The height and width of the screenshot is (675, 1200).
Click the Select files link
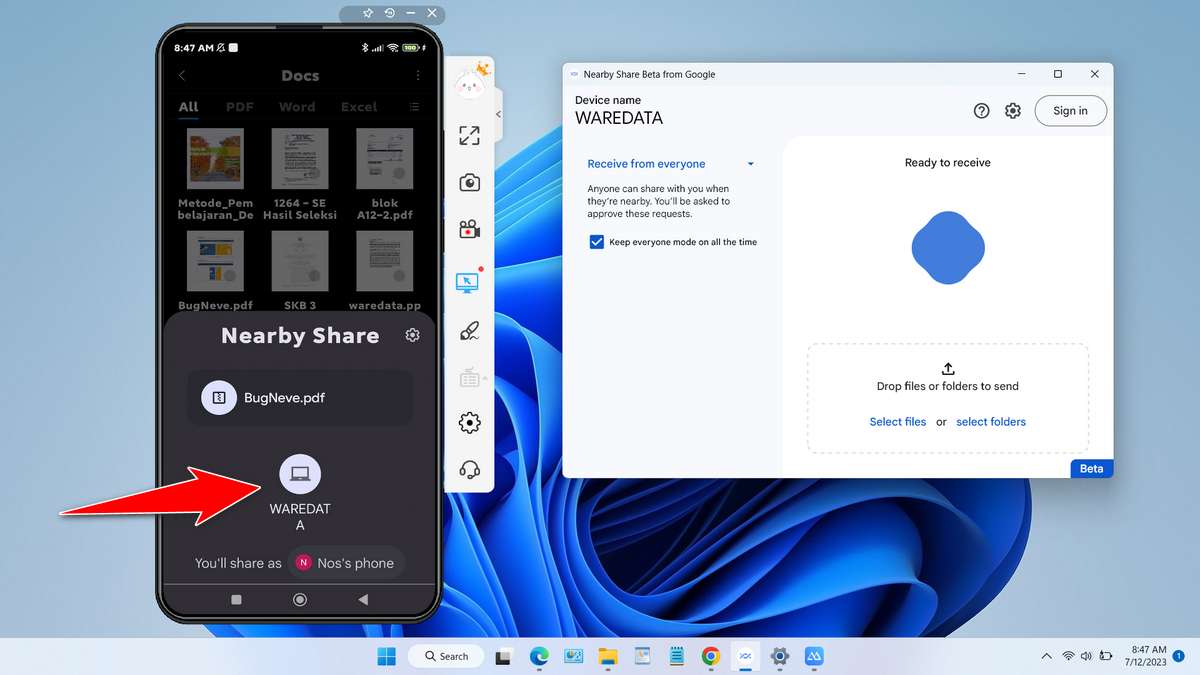(x=898, y=422)
